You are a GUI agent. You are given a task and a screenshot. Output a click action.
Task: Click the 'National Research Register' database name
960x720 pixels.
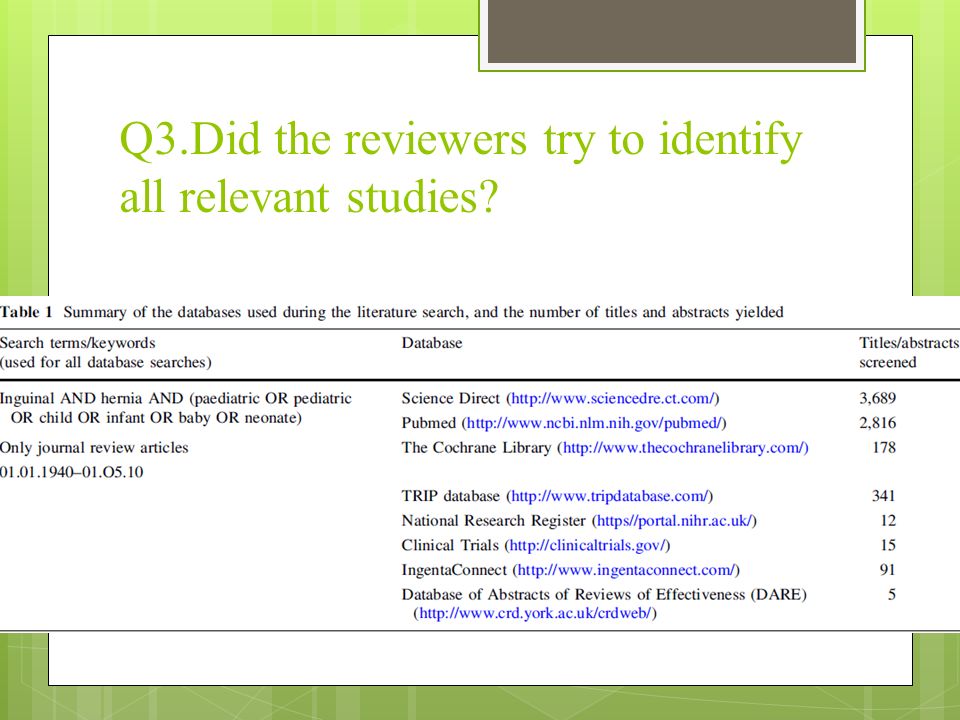coord(493,520)
